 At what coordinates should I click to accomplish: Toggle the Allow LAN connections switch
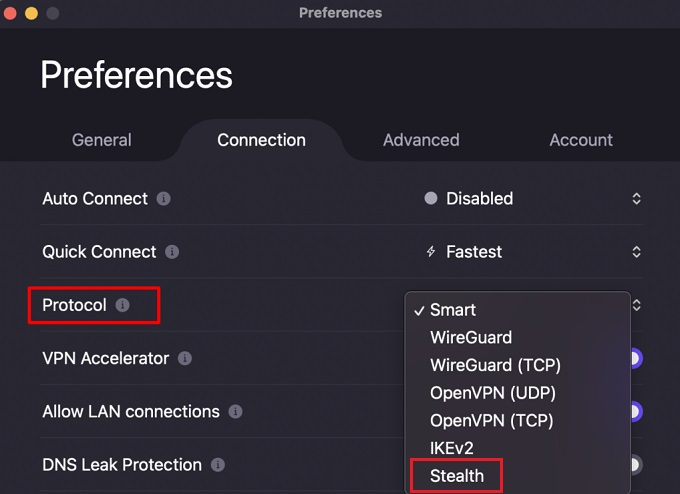click(634, 411)
